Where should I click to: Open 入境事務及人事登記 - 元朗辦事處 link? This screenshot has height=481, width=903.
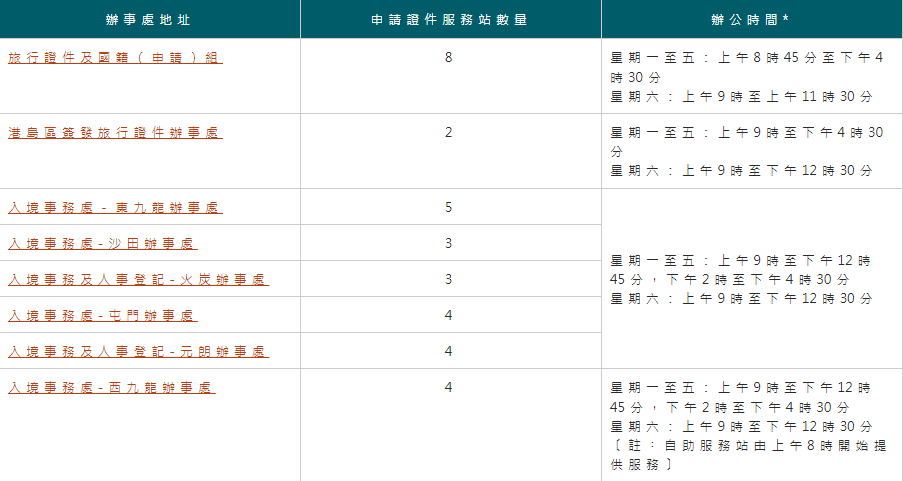tap(138, 352)
